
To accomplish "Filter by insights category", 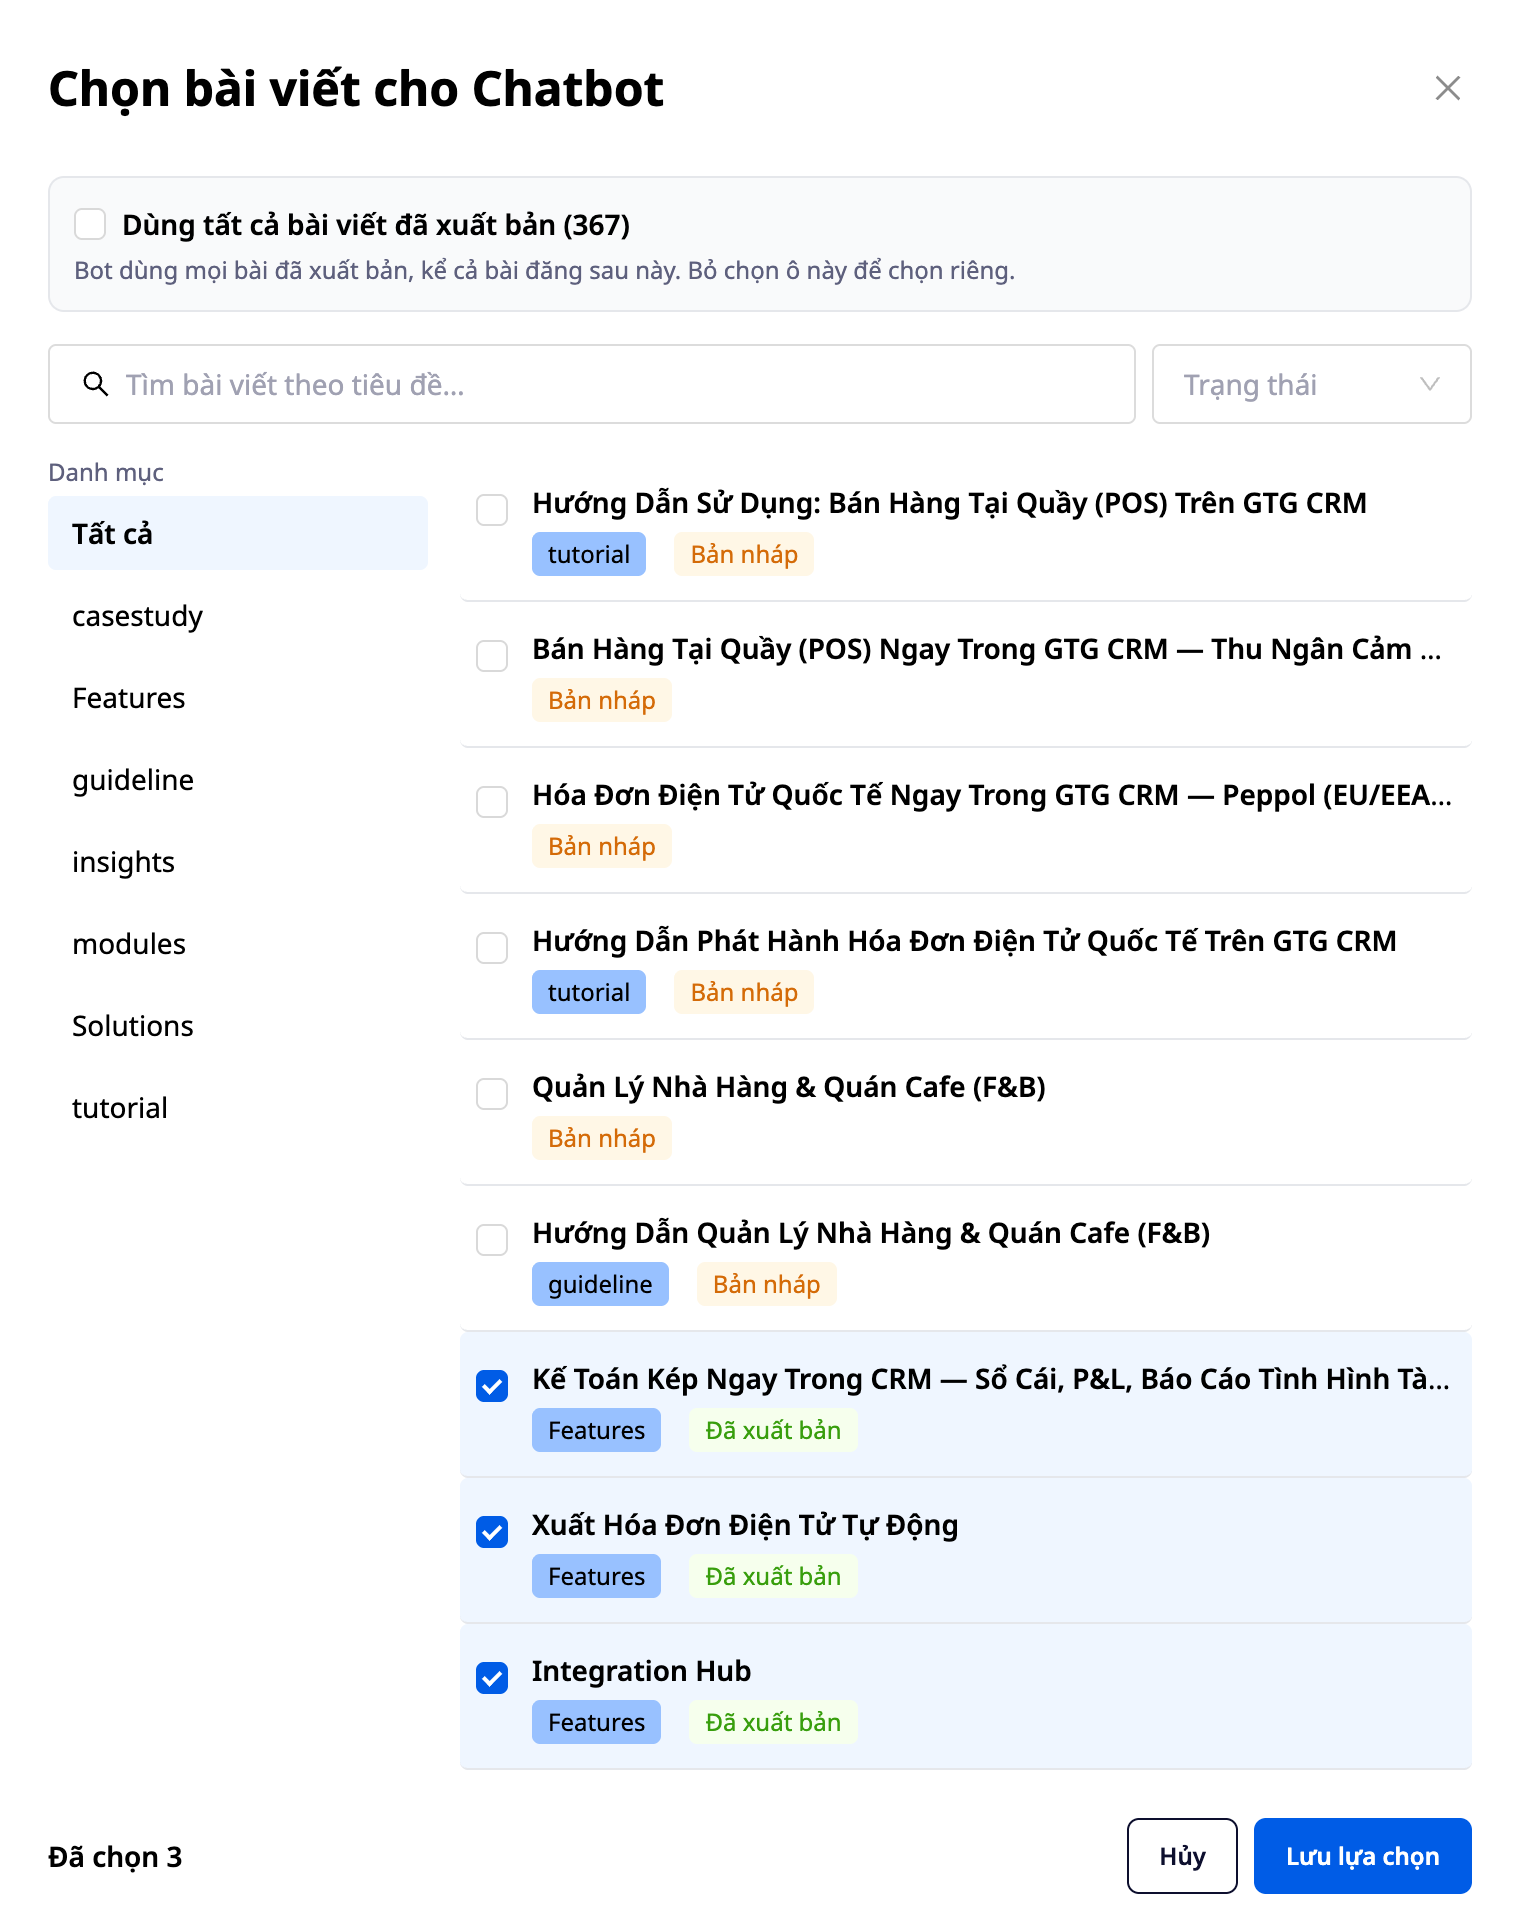I will tap(238, 861).
